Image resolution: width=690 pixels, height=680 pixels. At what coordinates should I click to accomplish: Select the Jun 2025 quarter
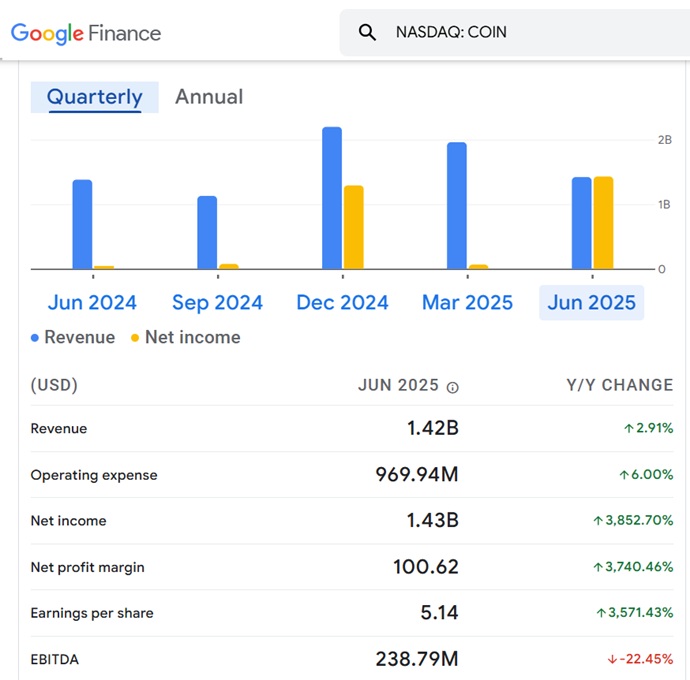(x=591, y=302)
